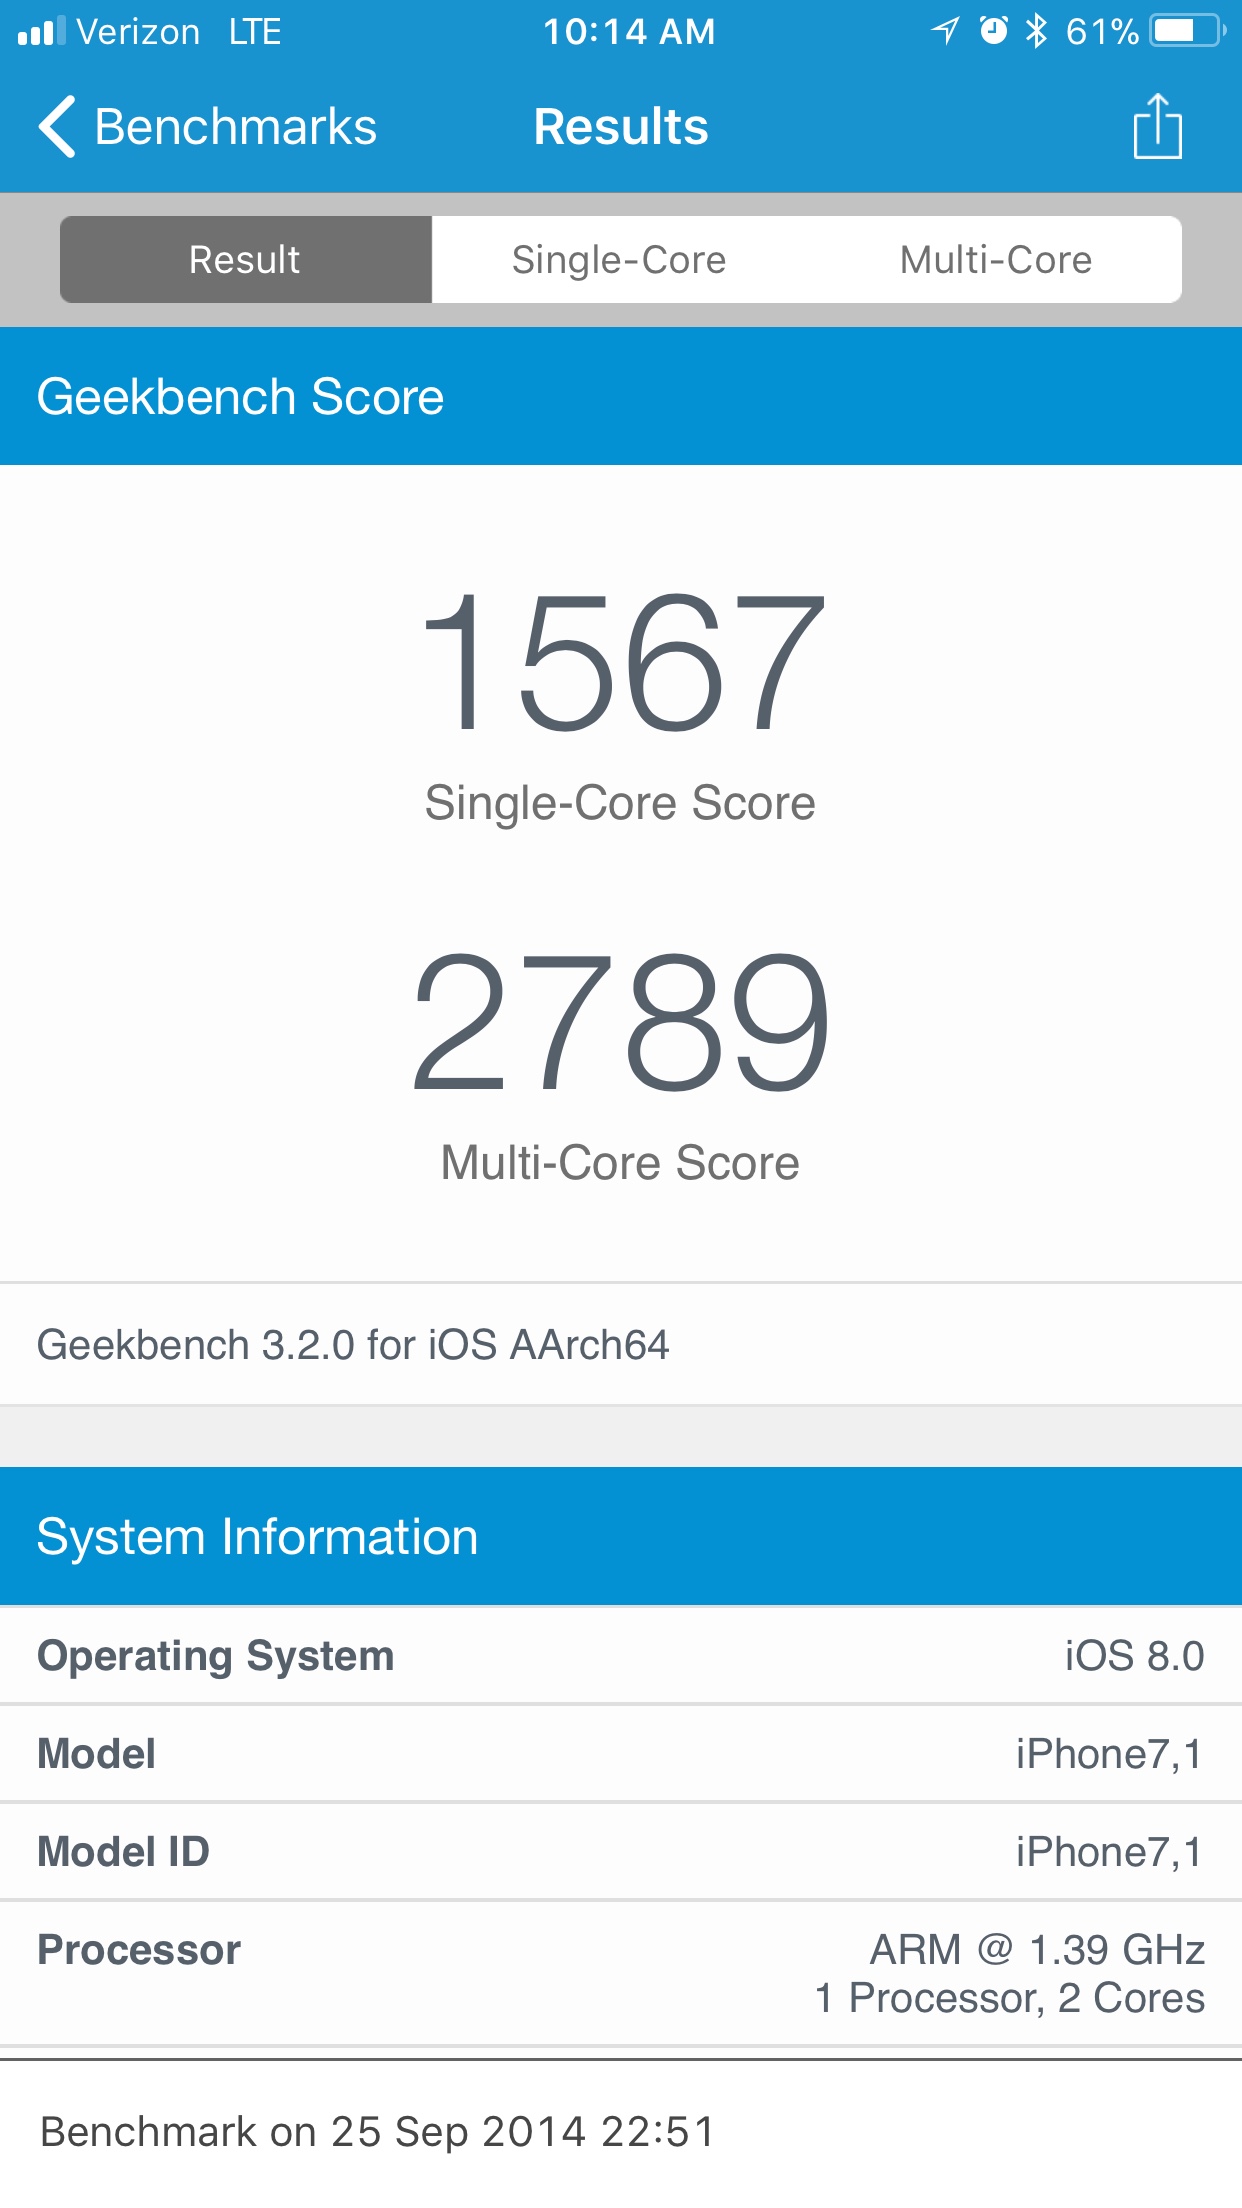Screen dimensions: 1242x2208
Task: Select the Processor row
Action: click(621, 1973)
